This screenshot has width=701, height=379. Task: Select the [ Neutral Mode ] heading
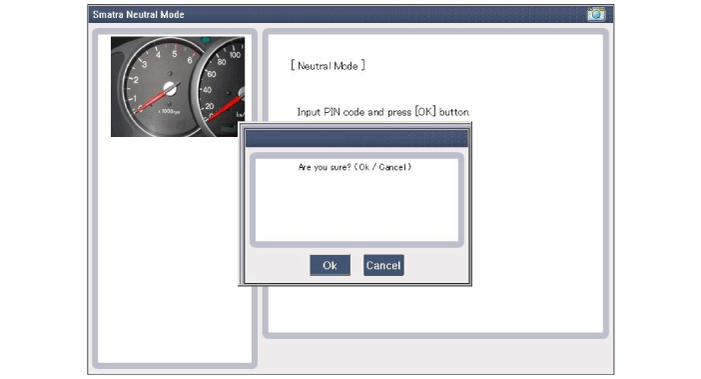tap(328, 66)
